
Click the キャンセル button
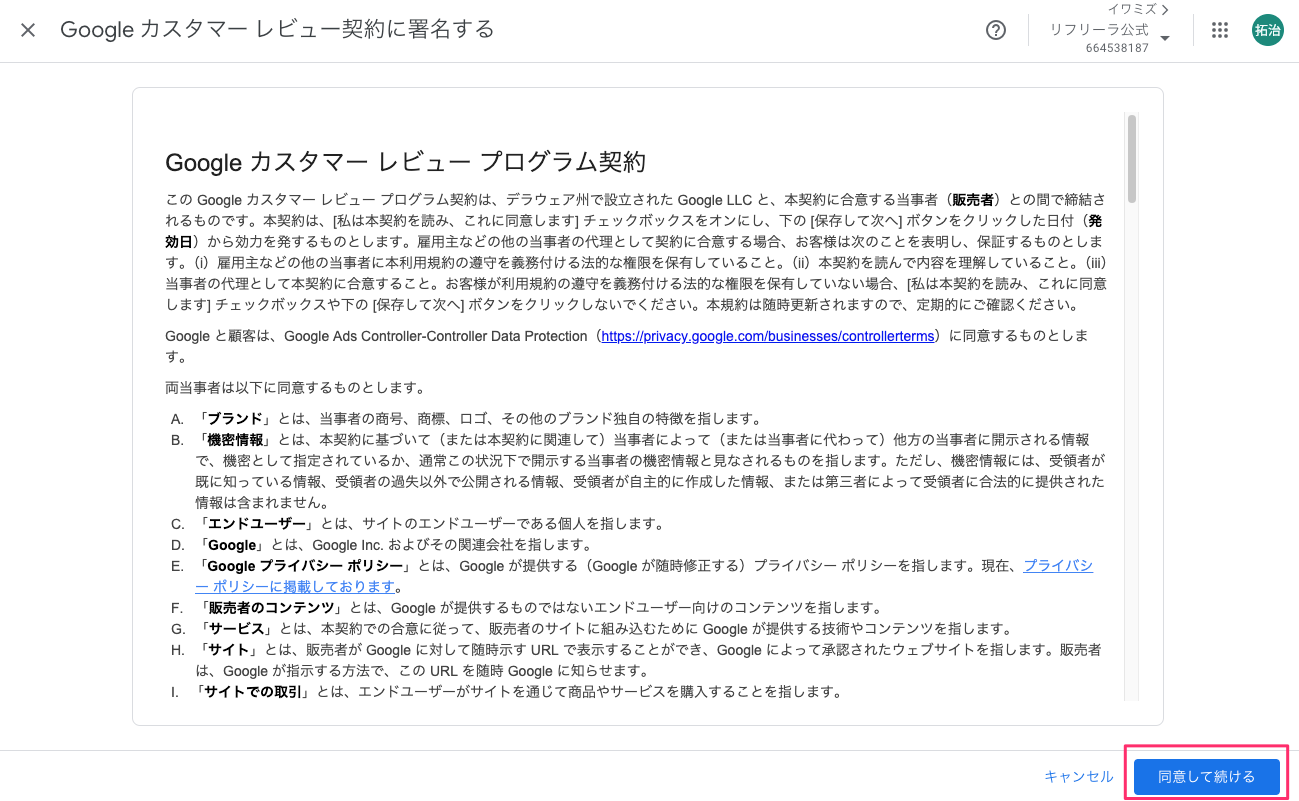1078,777
